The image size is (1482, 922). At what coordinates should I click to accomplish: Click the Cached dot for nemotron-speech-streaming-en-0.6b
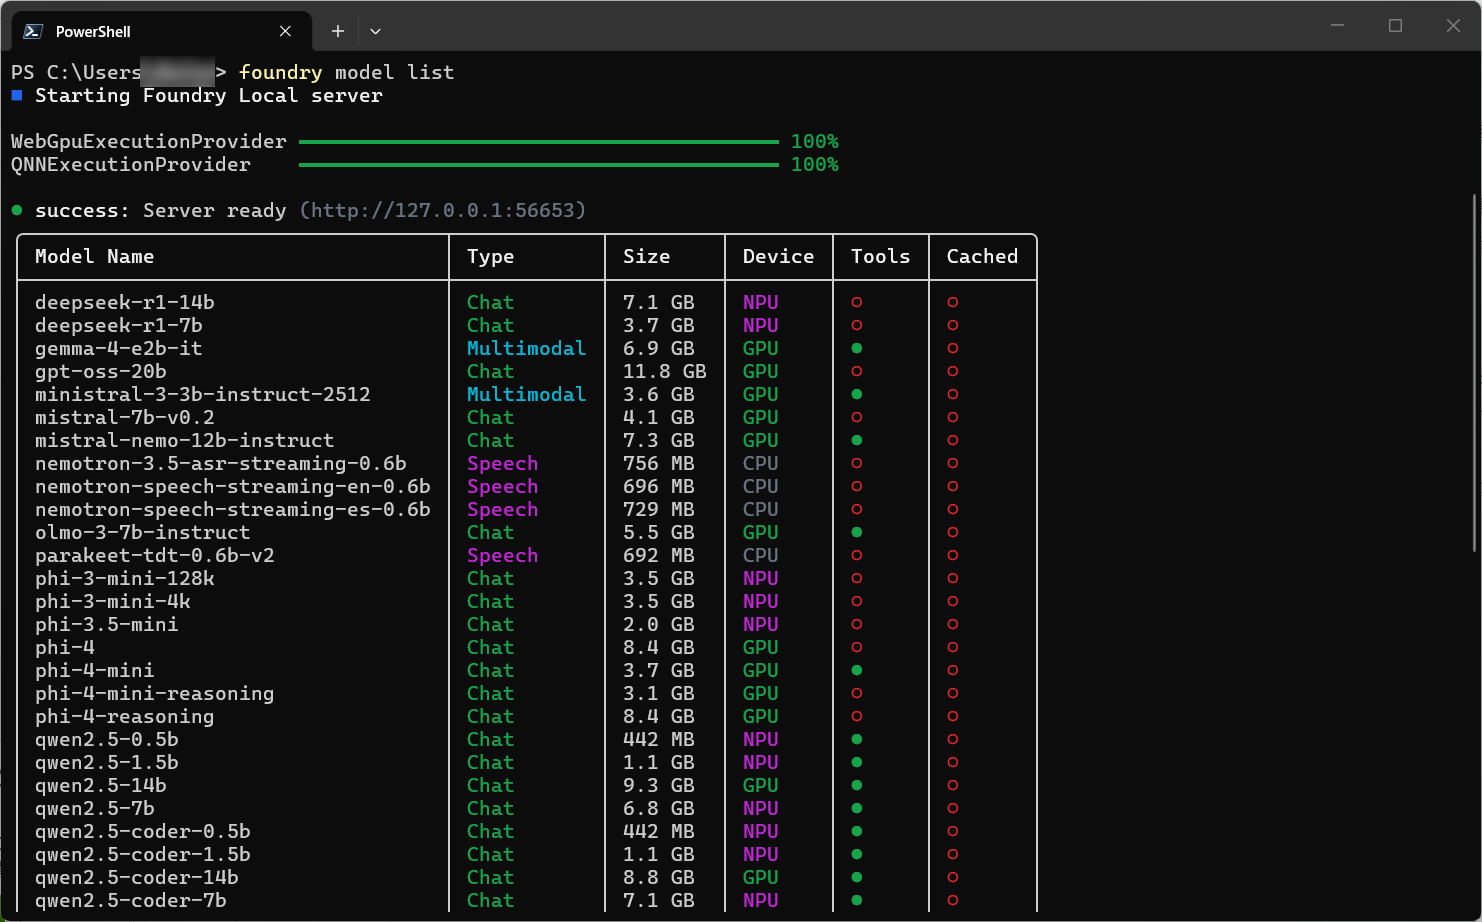coord(953,486)
